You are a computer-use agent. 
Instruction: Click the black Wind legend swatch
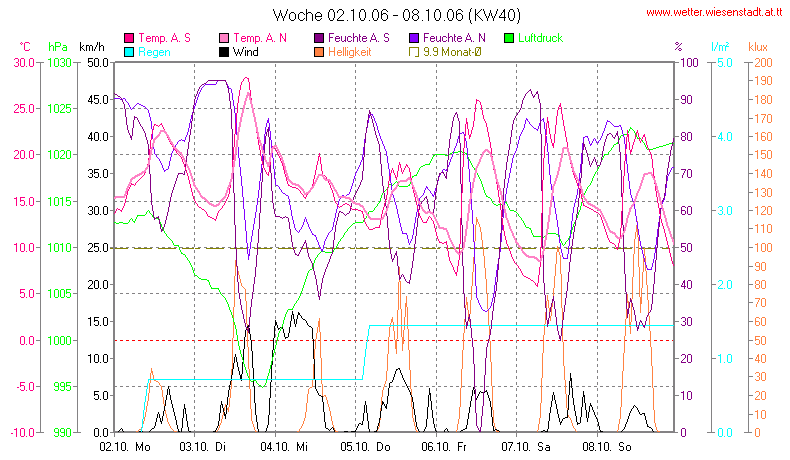point(224,52)
